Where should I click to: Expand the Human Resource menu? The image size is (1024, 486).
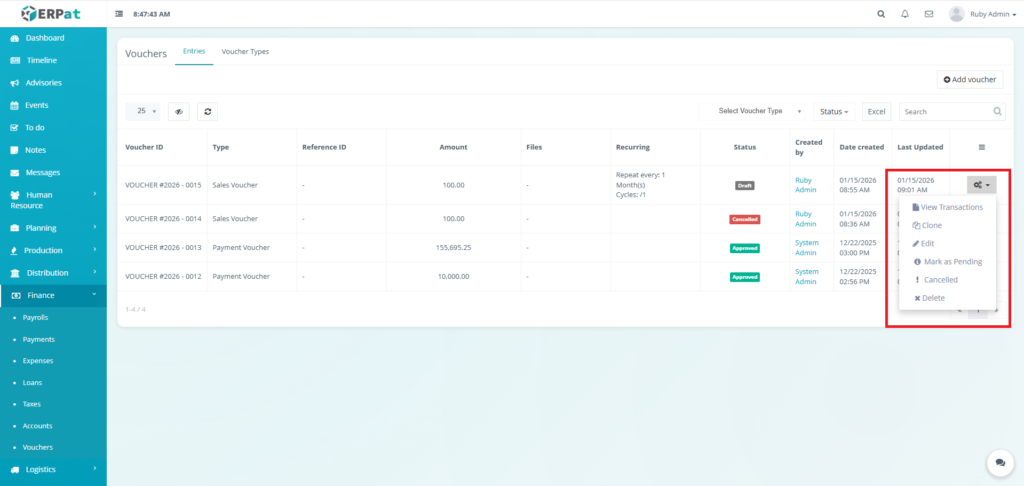point(53,200)
